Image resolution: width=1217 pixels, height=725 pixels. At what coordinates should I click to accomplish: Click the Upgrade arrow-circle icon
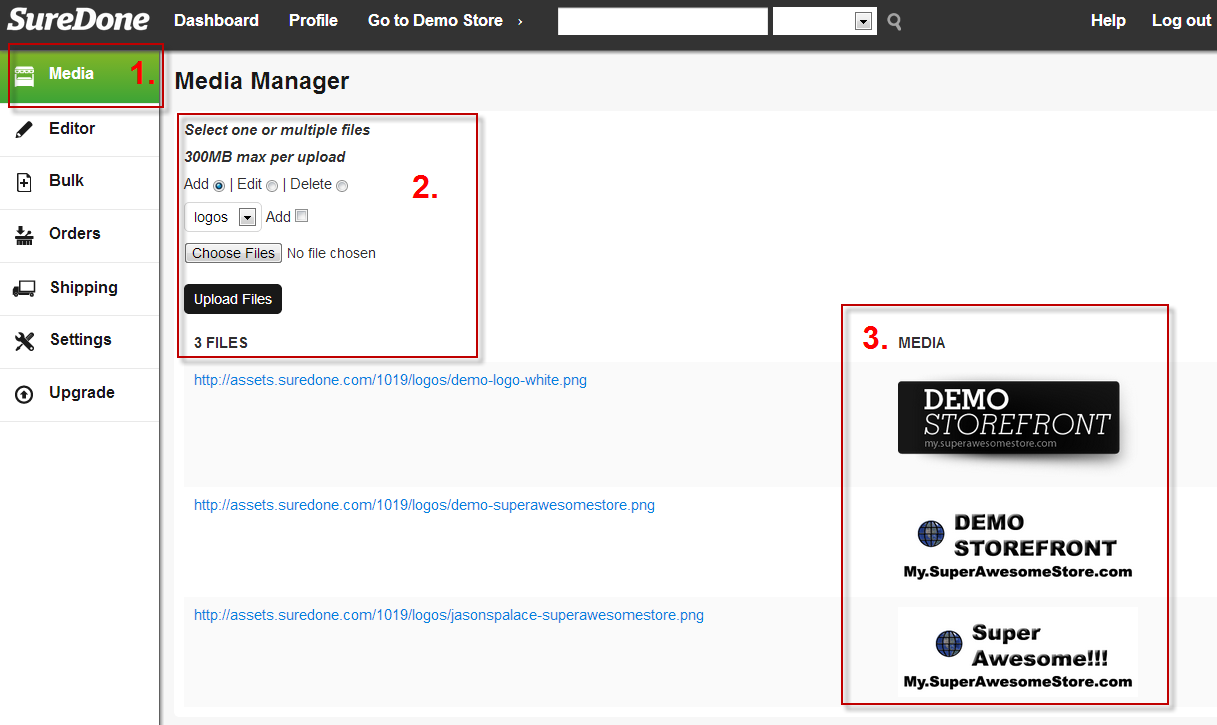point(25,394)
